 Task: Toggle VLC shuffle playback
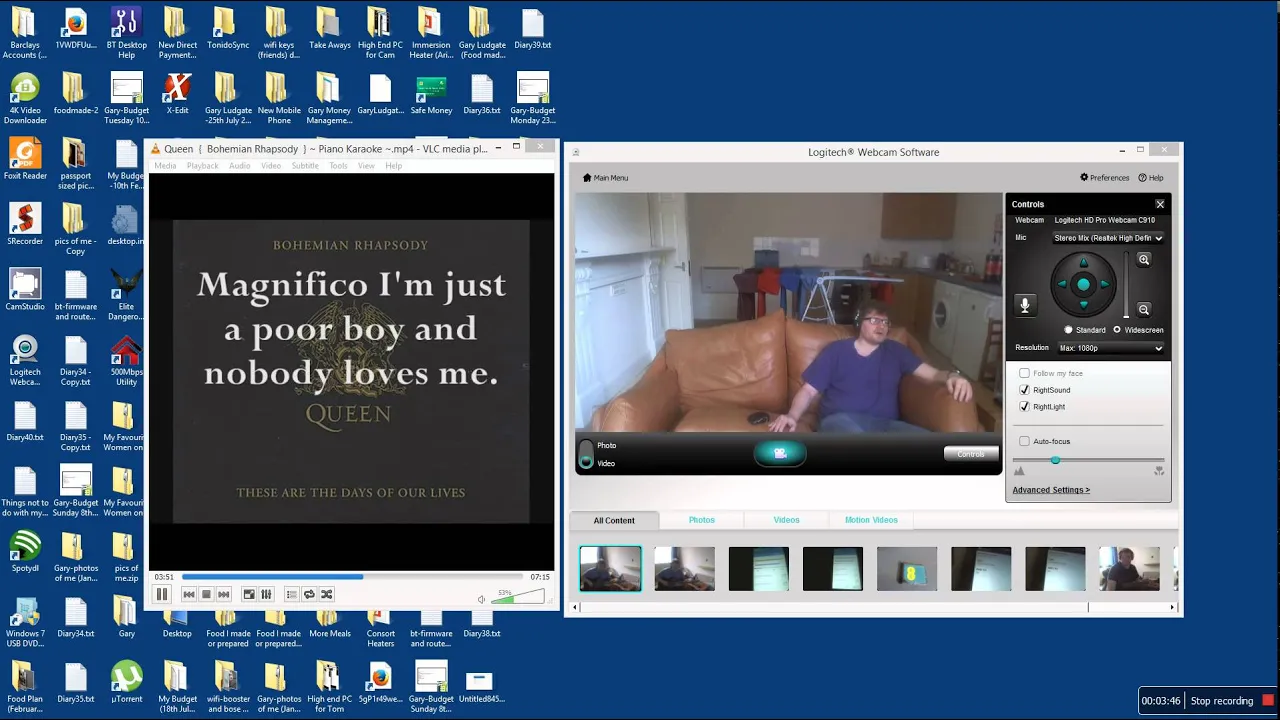326,594
